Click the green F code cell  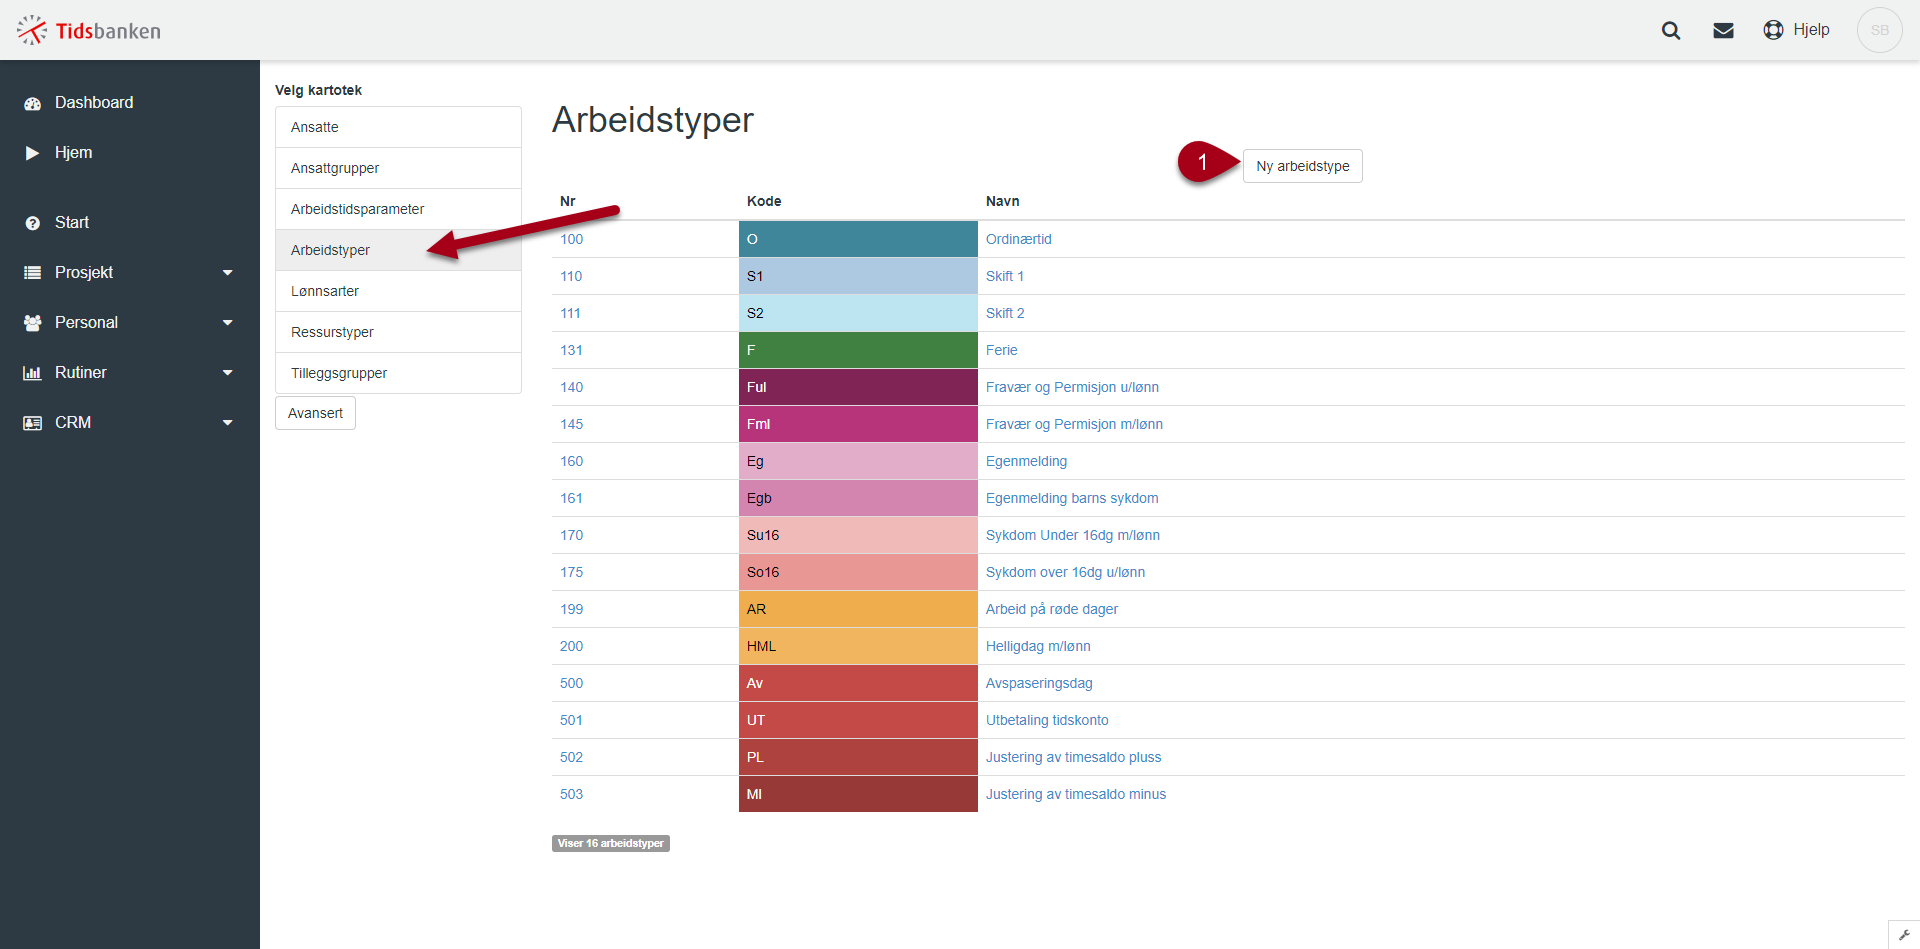click(x=858, y=350)
